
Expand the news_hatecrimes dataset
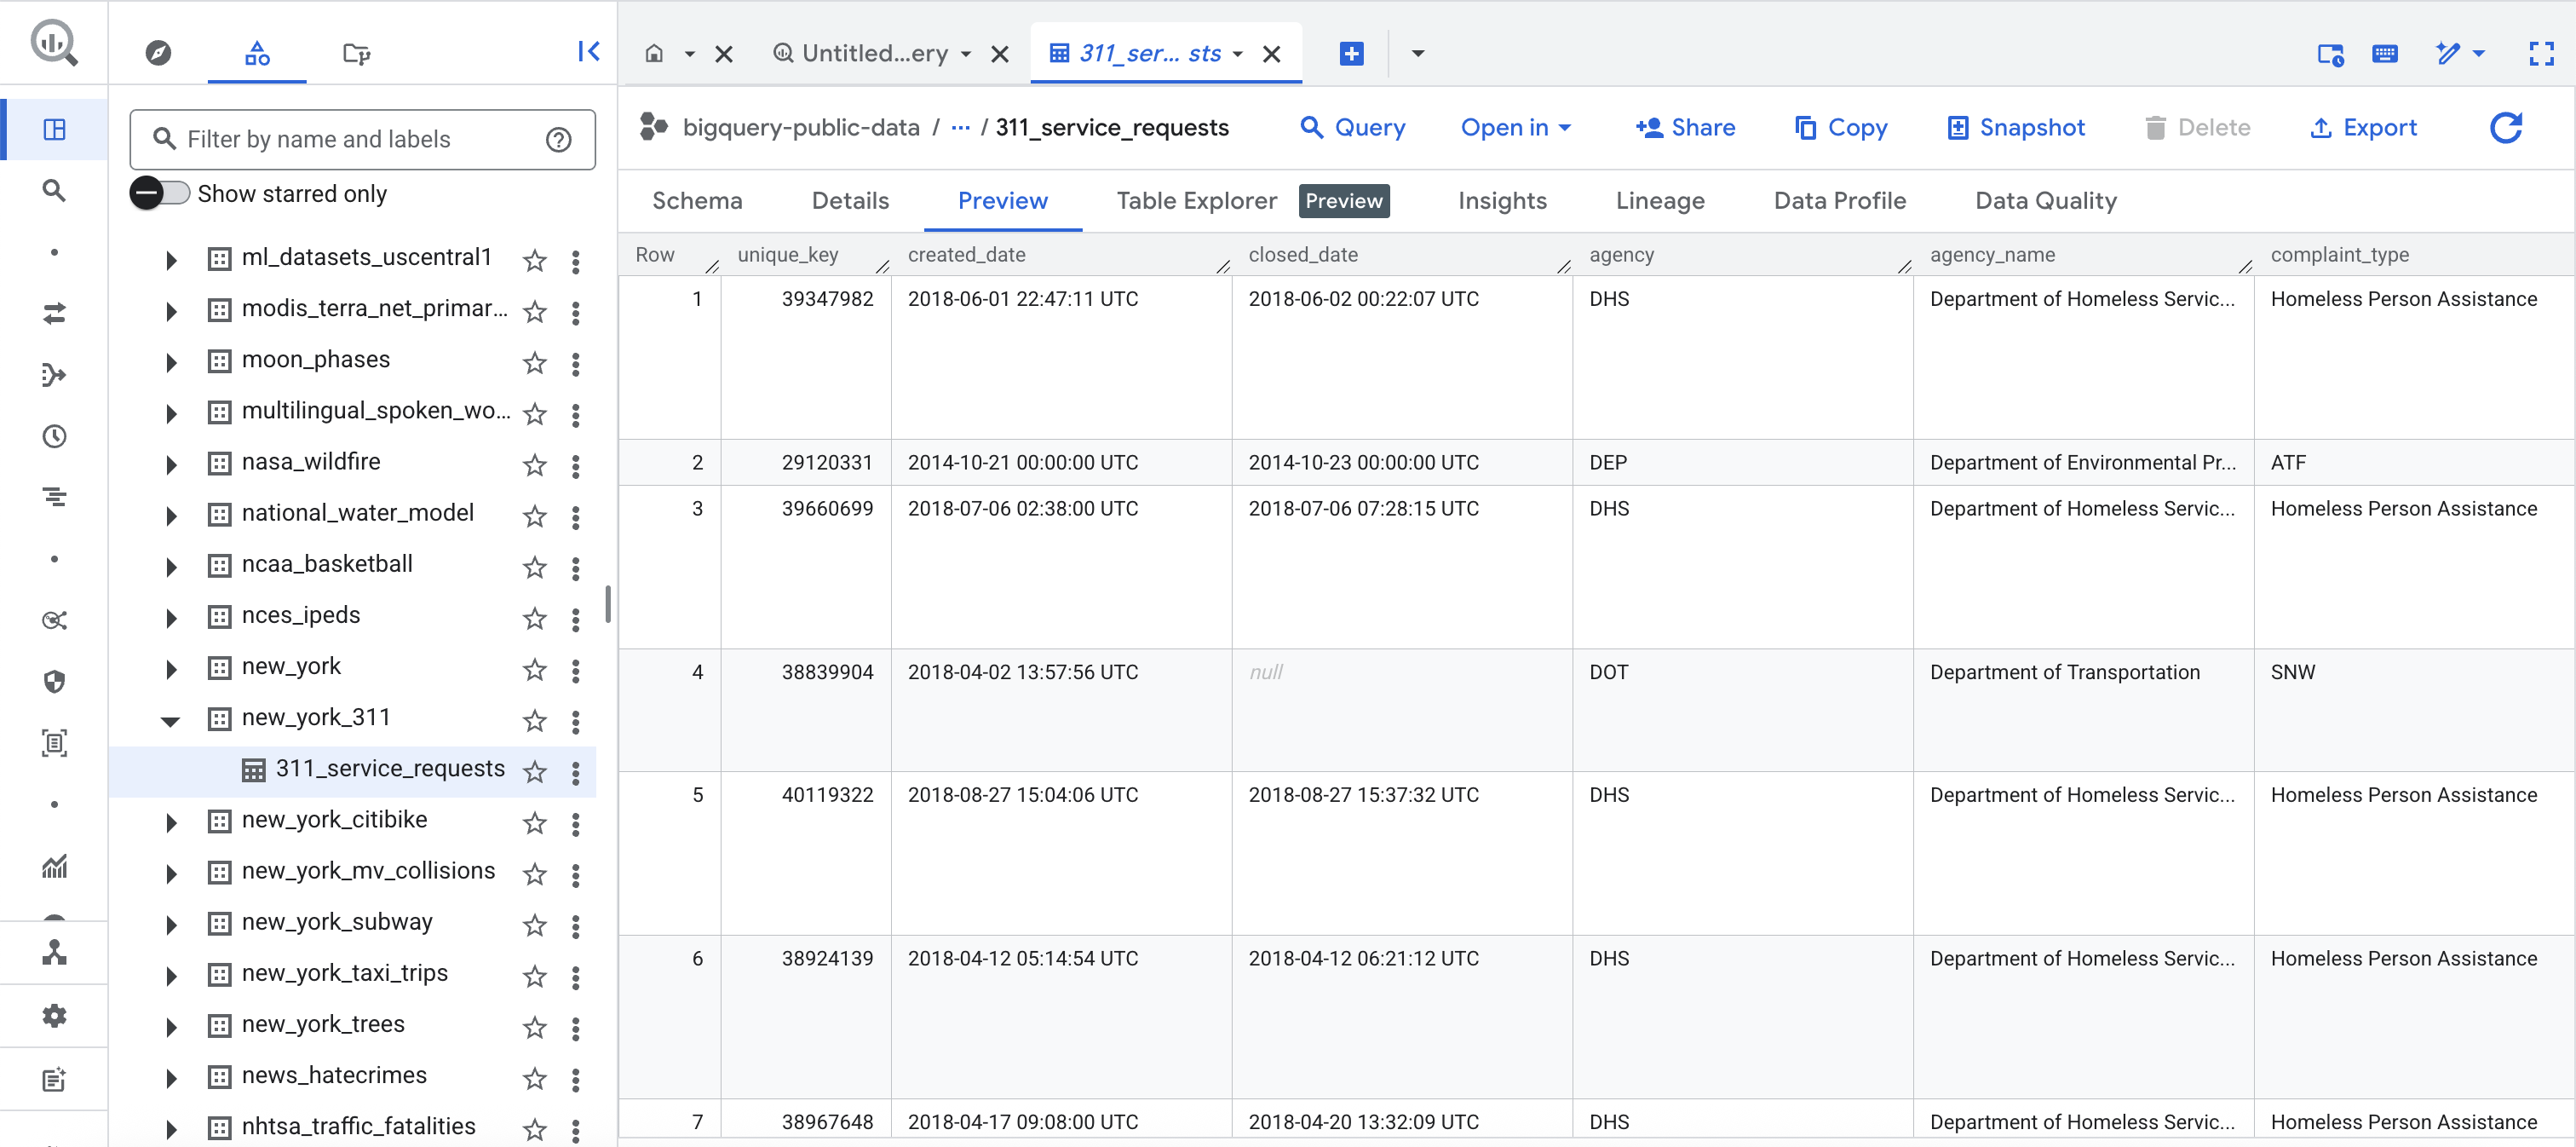[x=171, y=1077]
